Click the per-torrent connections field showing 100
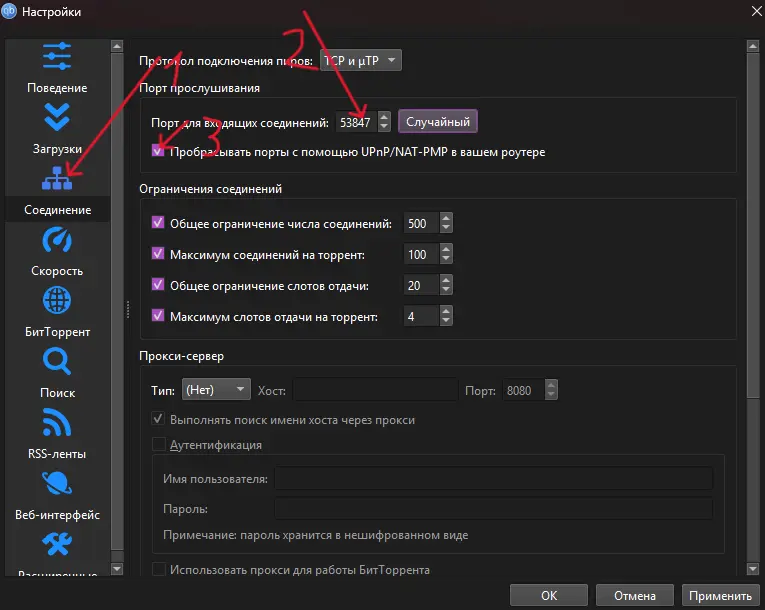 click(x=422, y=254)
